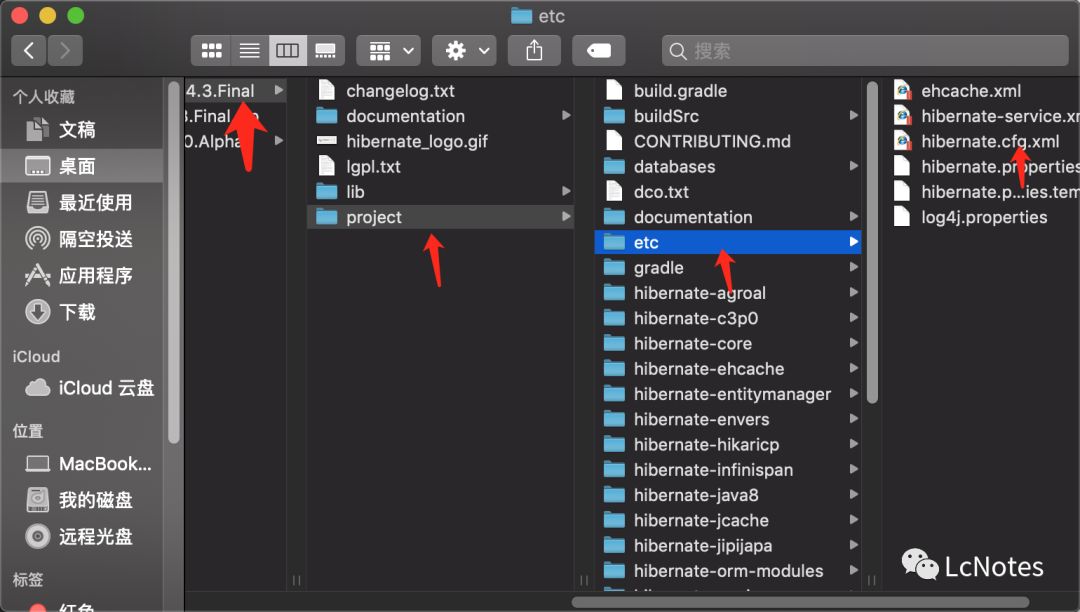Open 文稿 in the sidebar
The height and width of the screenshot is (612, 1080).
tap(83, 129)
